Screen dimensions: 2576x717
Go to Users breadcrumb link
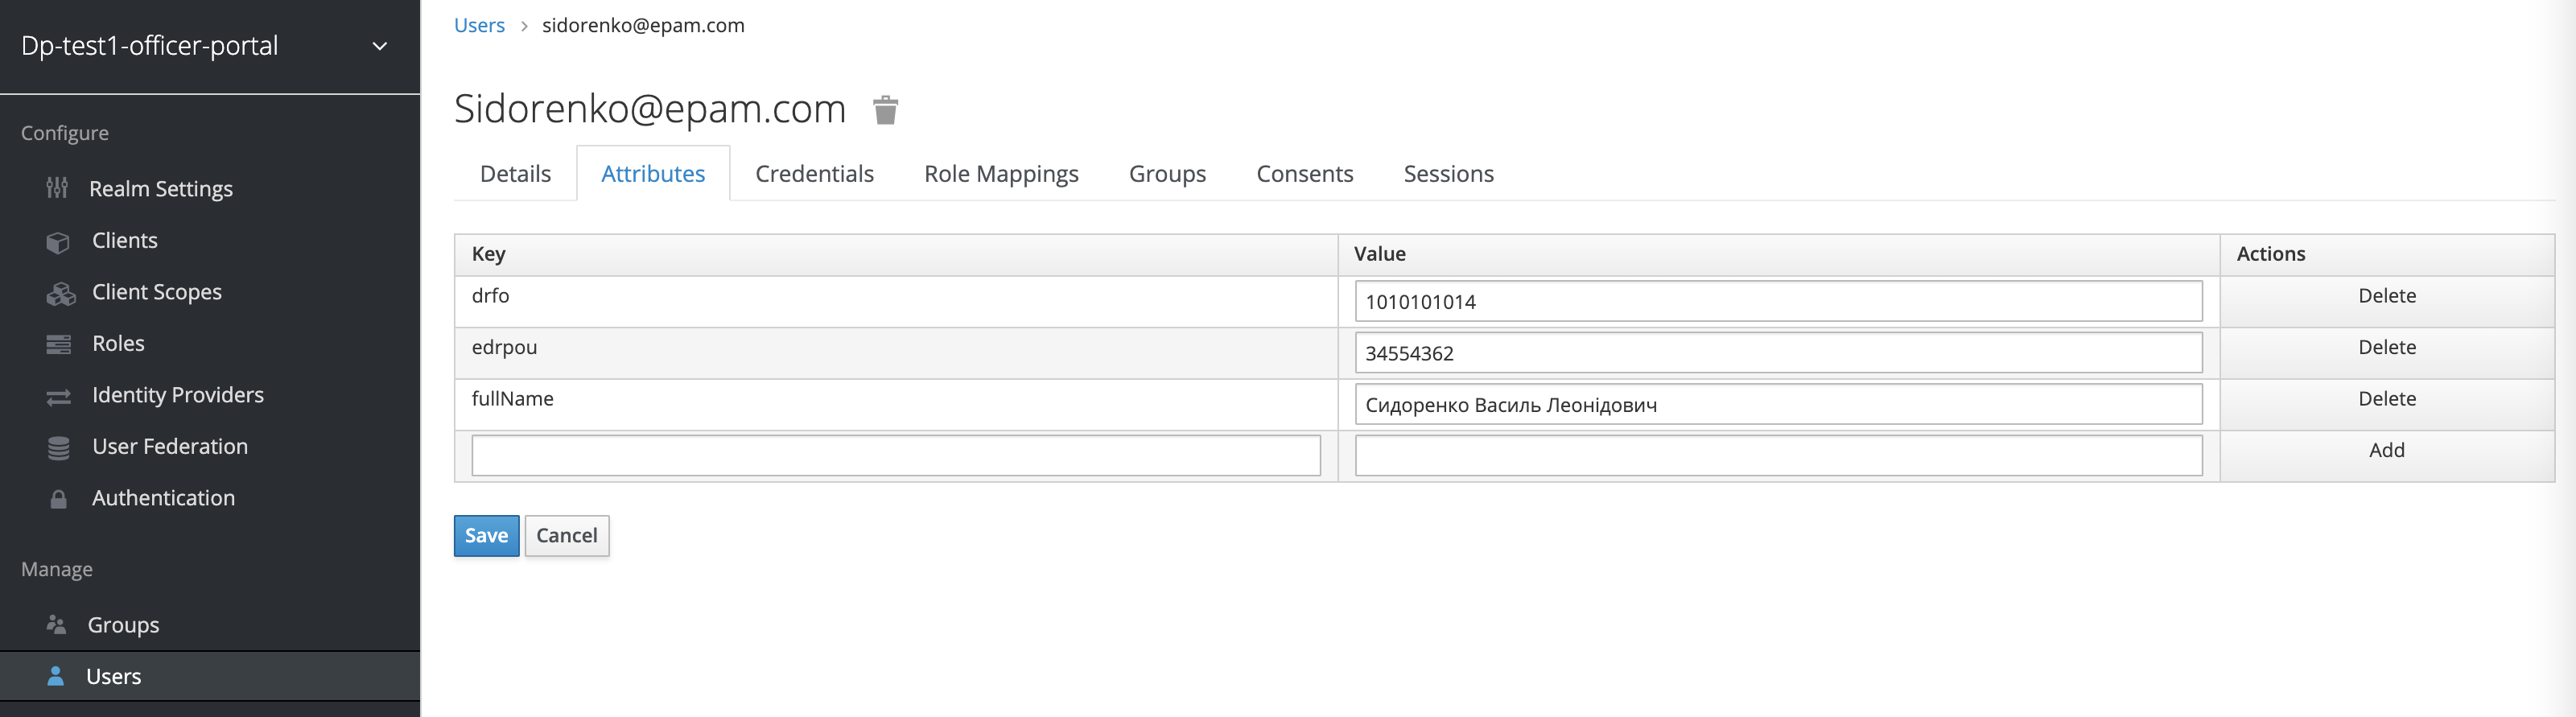coord(479,26)
